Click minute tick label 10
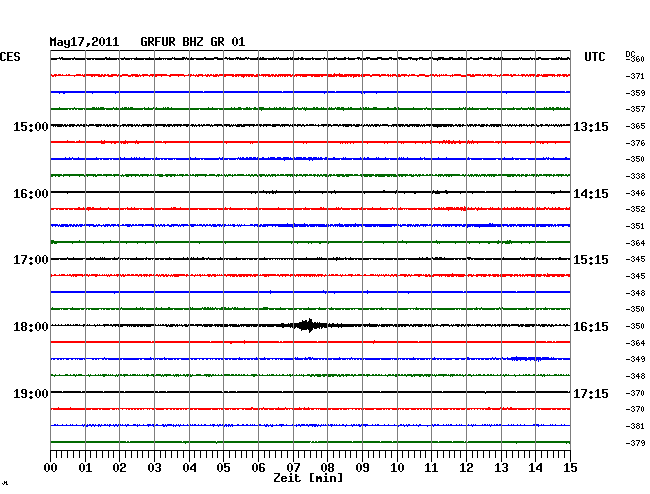Image resolution: width=650 pixels, height=494 pixels. pos(397,468)
